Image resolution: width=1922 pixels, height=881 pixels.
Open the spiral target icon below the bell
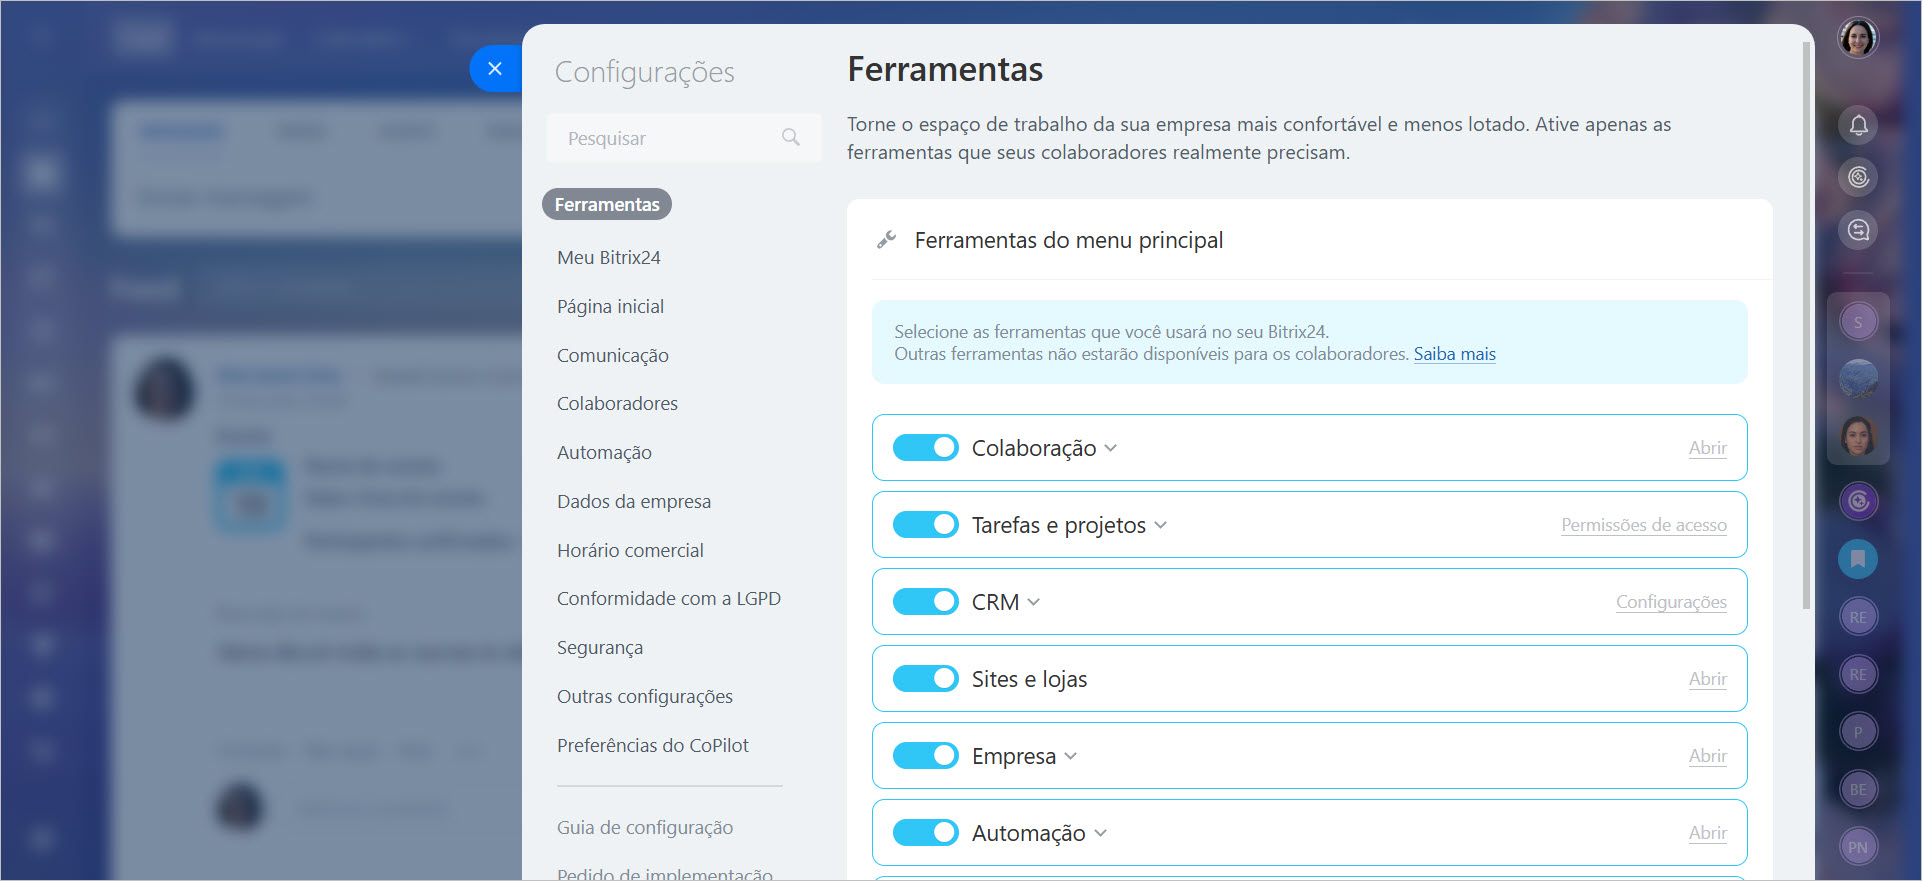click(1858, 178)
